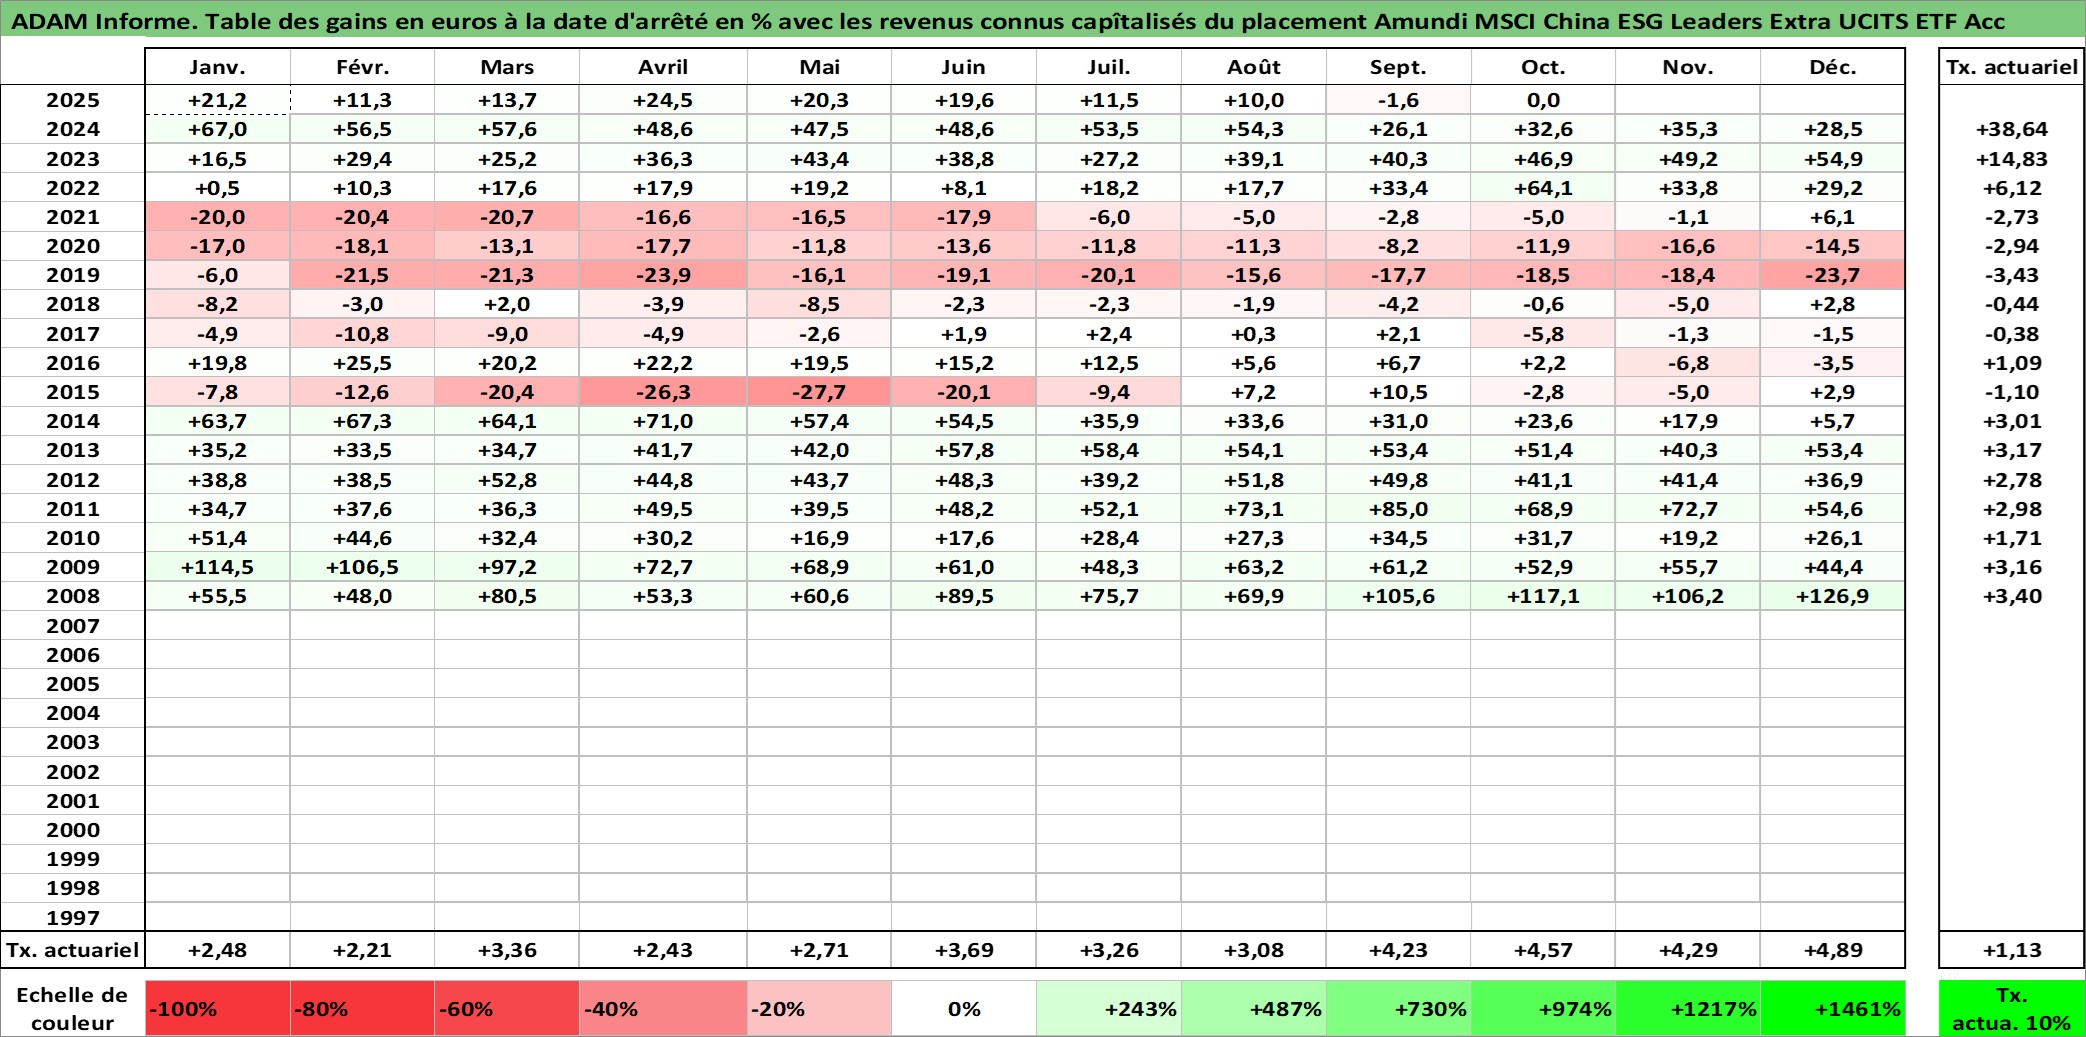
Task: Click the 'Tx. actua. 10%' green box
Action: pyautogui.click(x=2012, y=1008)
